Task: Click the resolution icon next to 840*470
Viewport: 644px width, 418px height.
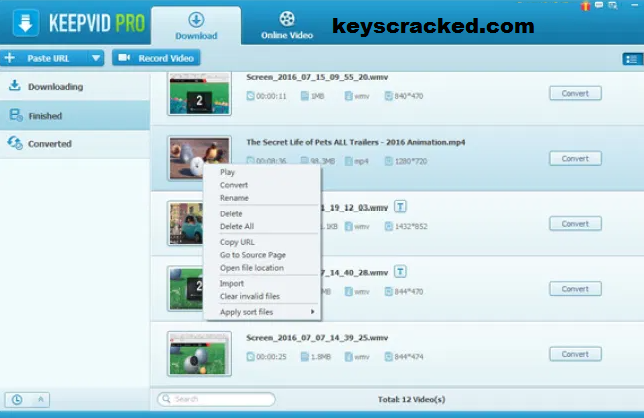Action: [389, 96]
